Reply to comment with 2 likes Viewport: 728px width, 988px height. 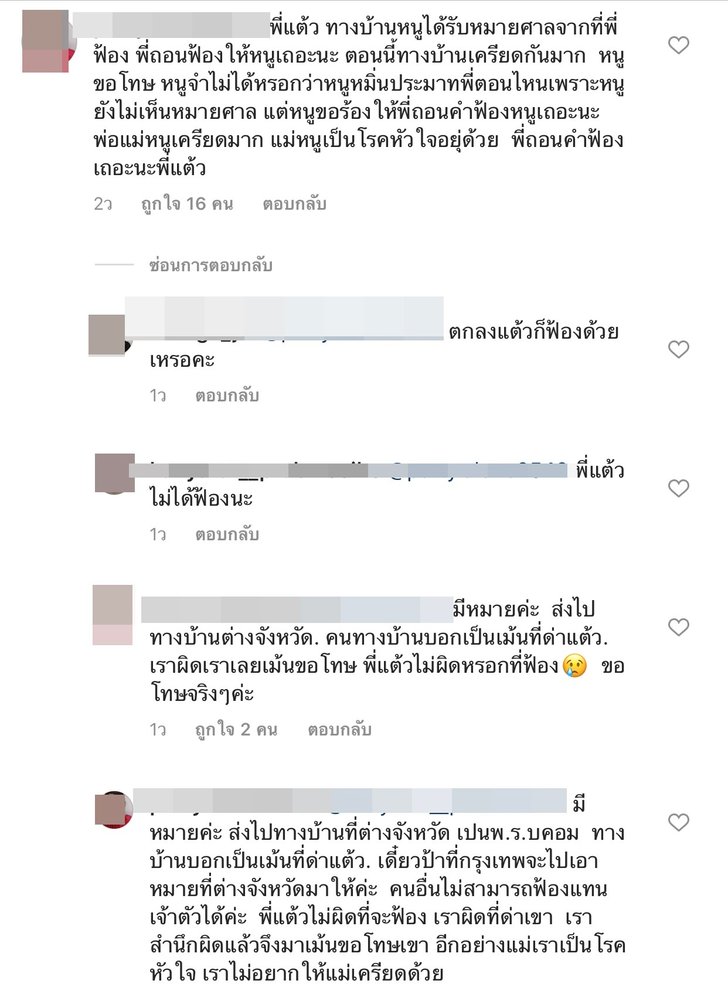tap(339, 729)
